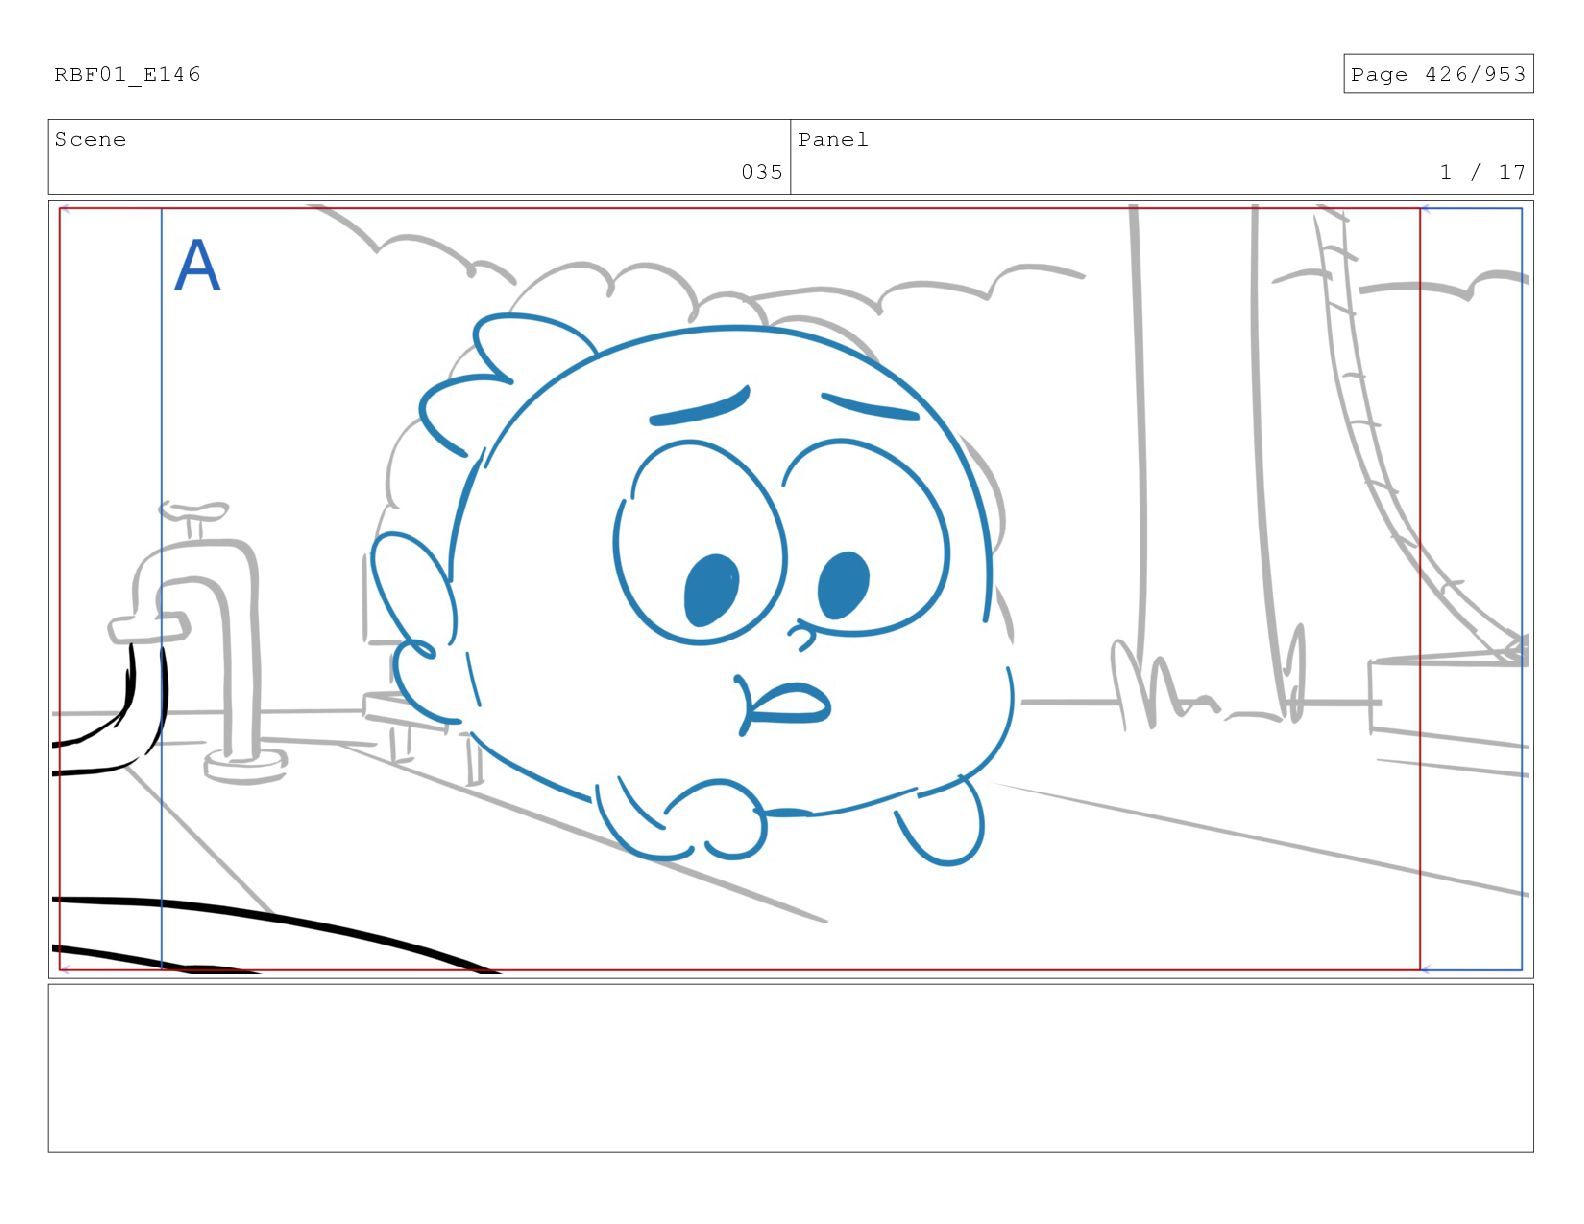This screenshot has width=1584, height=1224.
Task: Click the scene number 035
Action: (x=762, y=172)
